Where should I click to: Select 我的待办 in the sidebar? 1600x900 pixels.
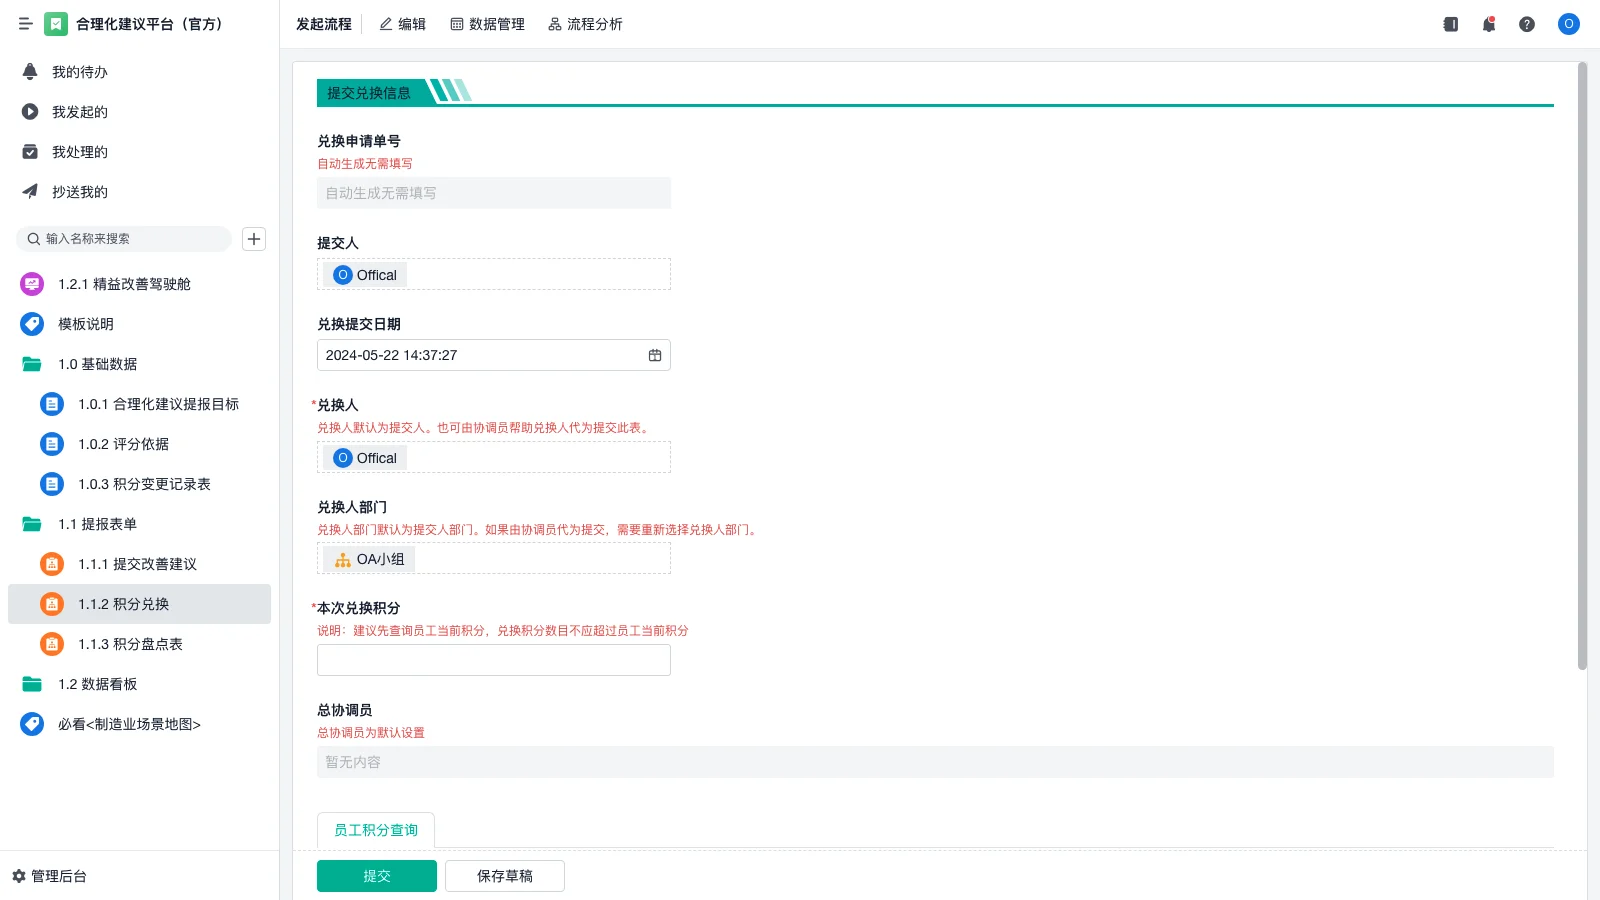[x=80, y=72]
